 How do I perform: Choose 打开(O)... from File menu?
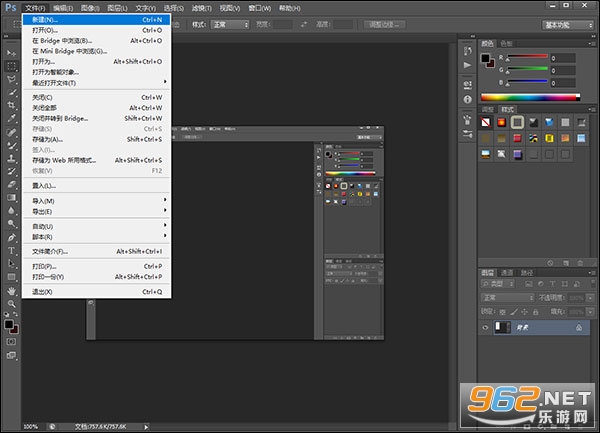[x=96, y=30]
